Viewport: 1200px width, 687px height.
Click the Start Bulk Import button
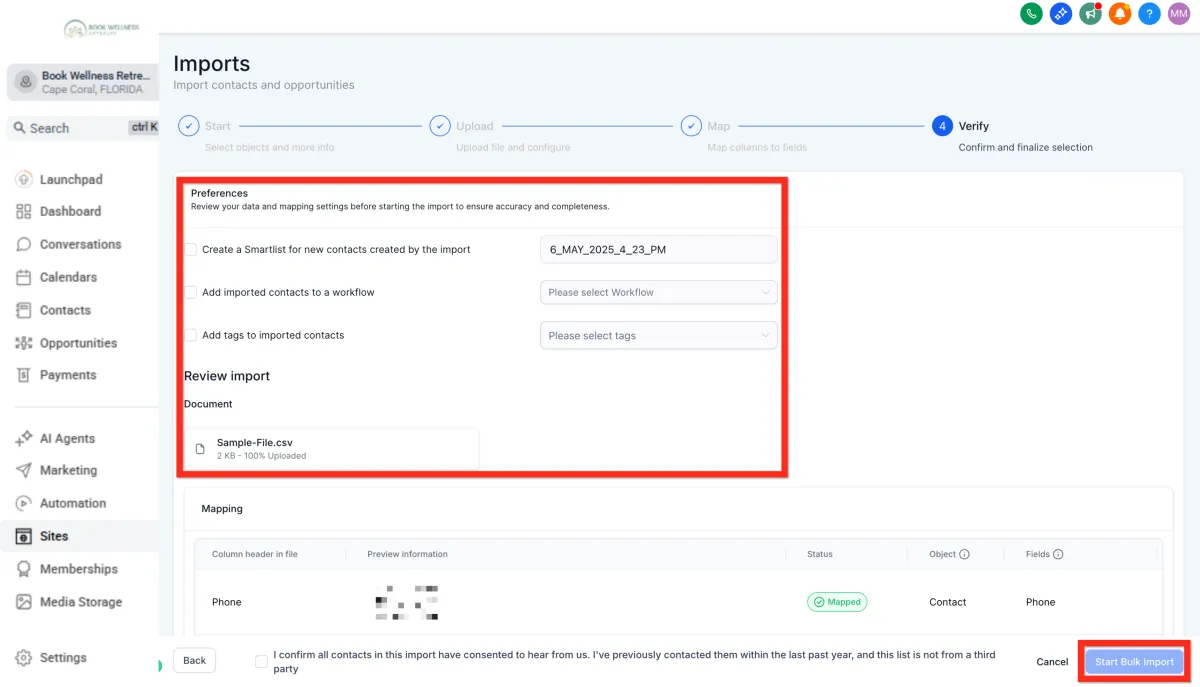click(1134, 662)
